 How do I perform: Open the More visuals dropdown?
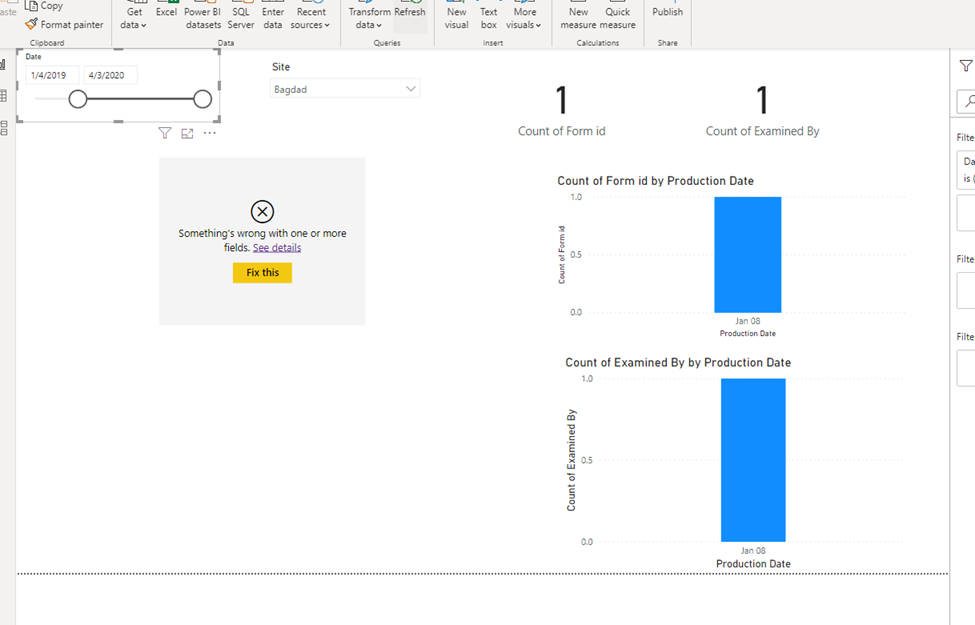pos(524,17)
